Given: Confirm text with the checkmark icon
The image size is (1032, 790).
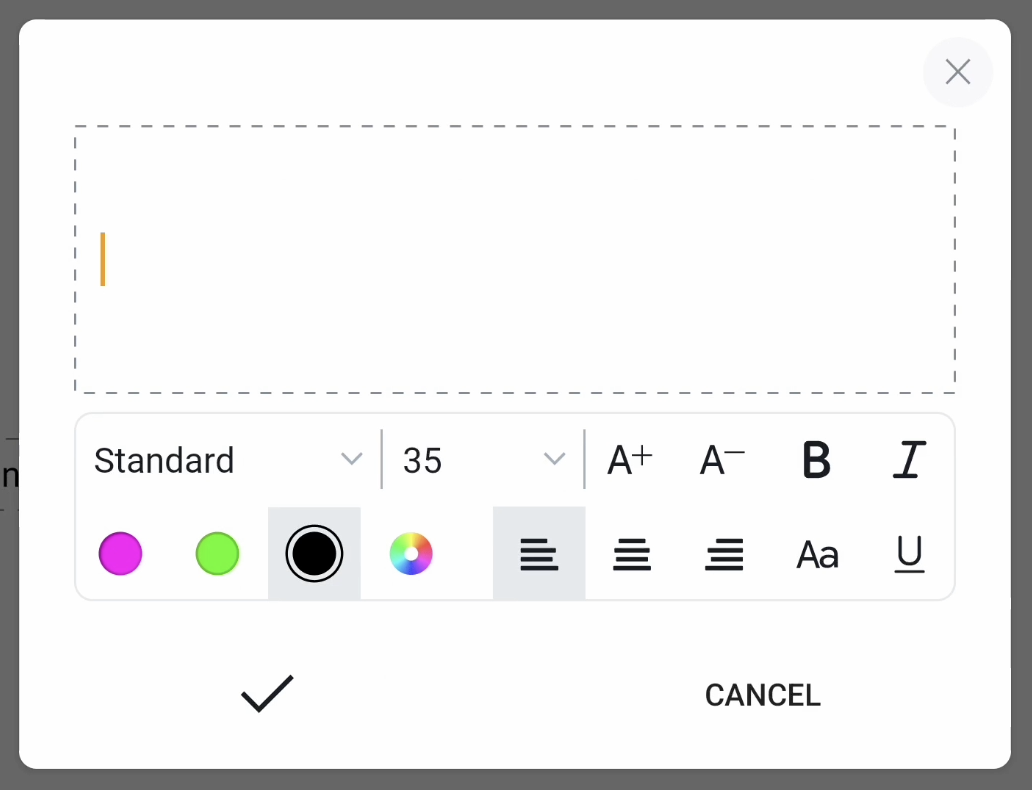Looking at the screenshot, I should click(x=265, y=691).
